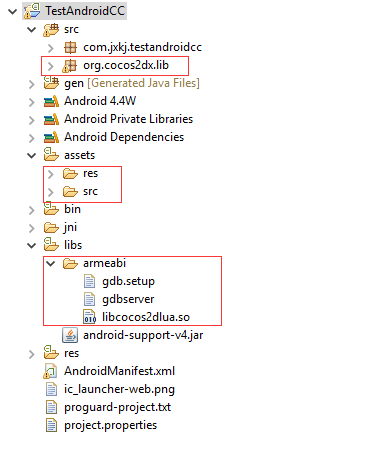Select gen [Generated Java Files] label
370x463 pixels.
132,83
